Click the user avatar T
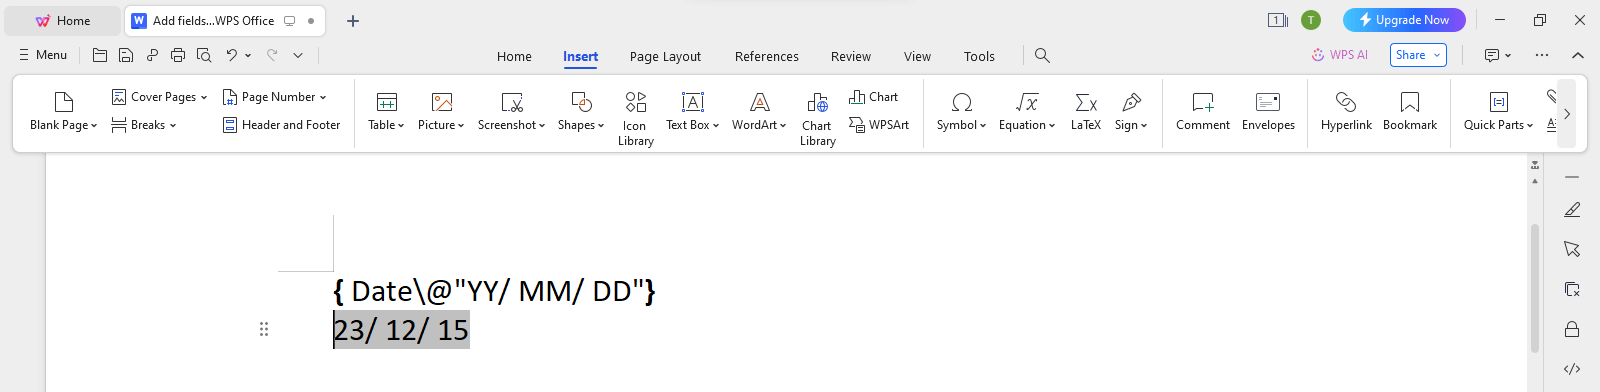This screenshot has width=1600, height=392. (x=1311, y=20)
